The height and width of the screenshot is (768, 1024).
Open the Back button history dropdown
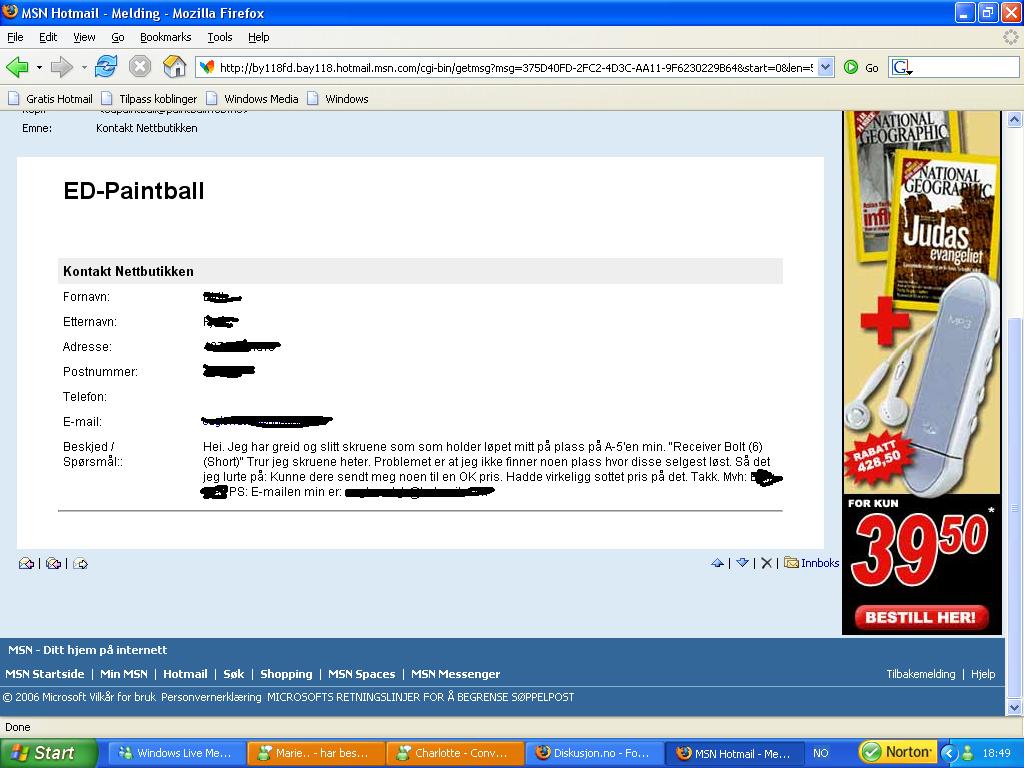39,67
